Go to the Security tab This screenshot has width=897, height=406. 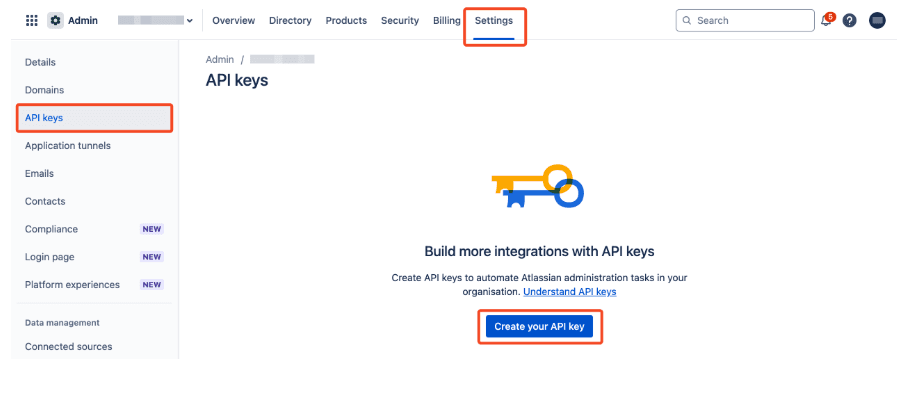[400, 21]
